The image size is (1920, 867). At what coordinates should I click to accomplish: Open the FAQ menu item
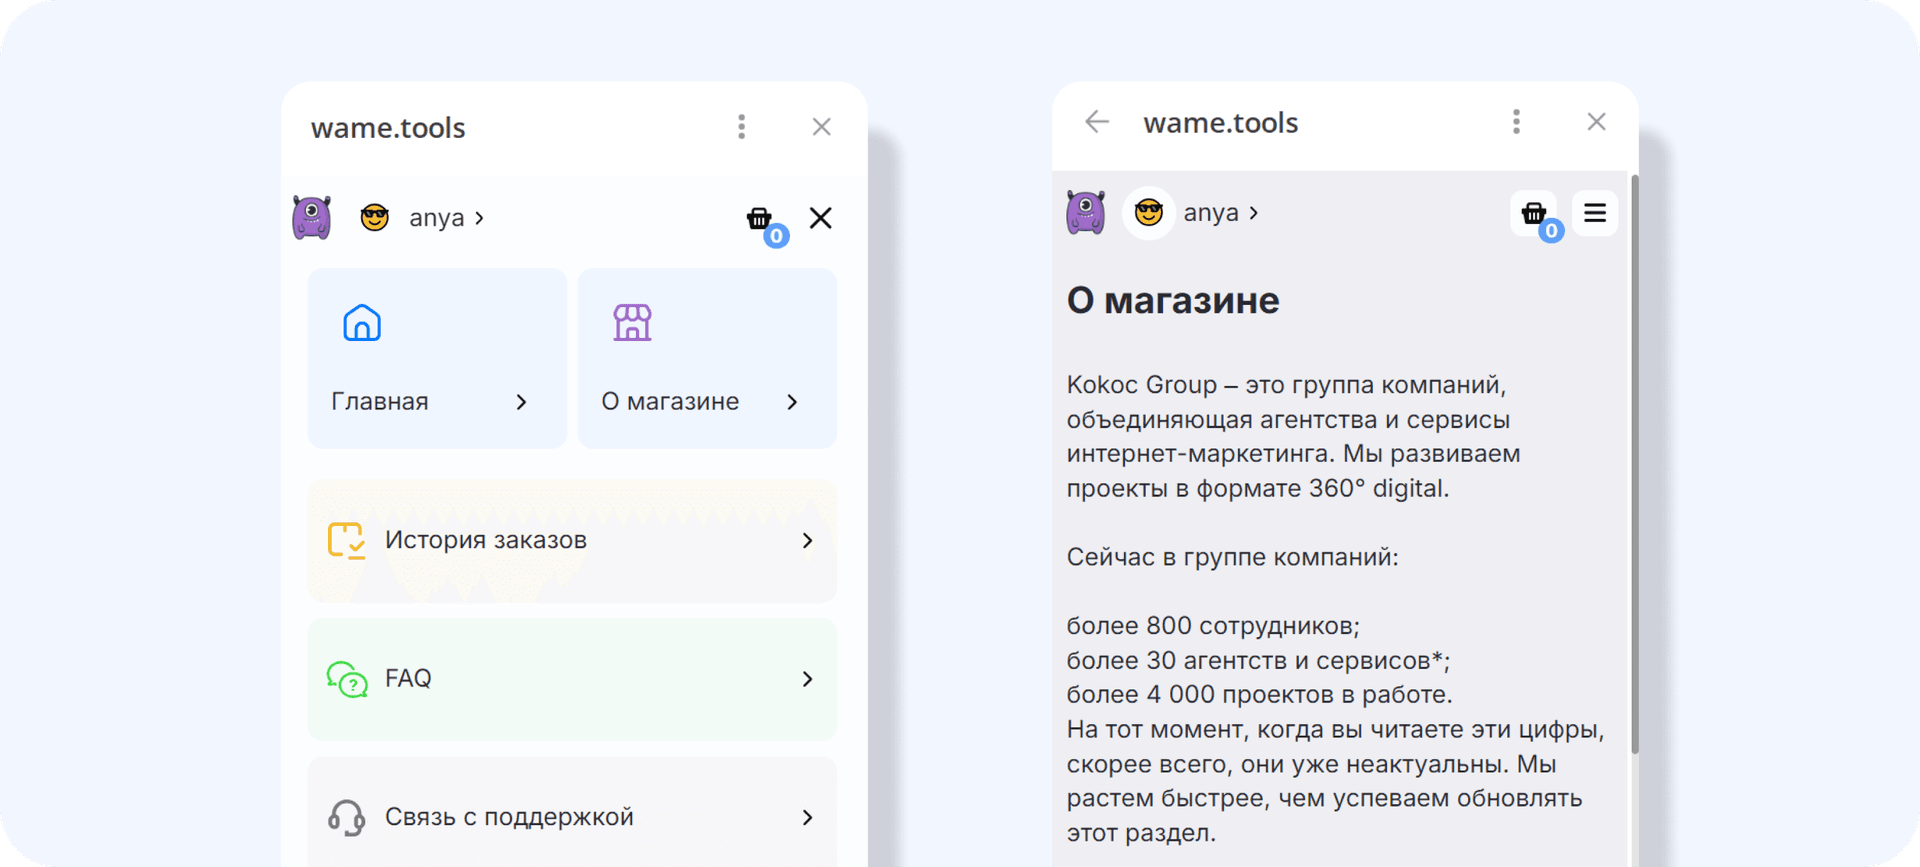572,679
